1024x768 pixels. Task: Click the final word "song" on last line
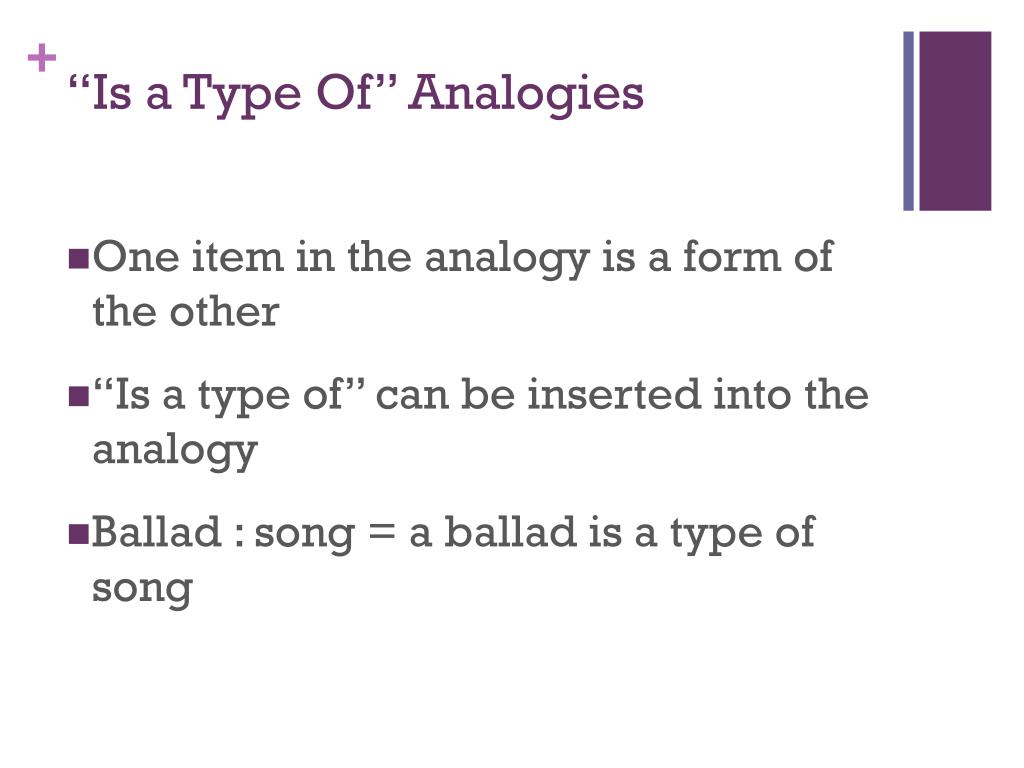142,590
